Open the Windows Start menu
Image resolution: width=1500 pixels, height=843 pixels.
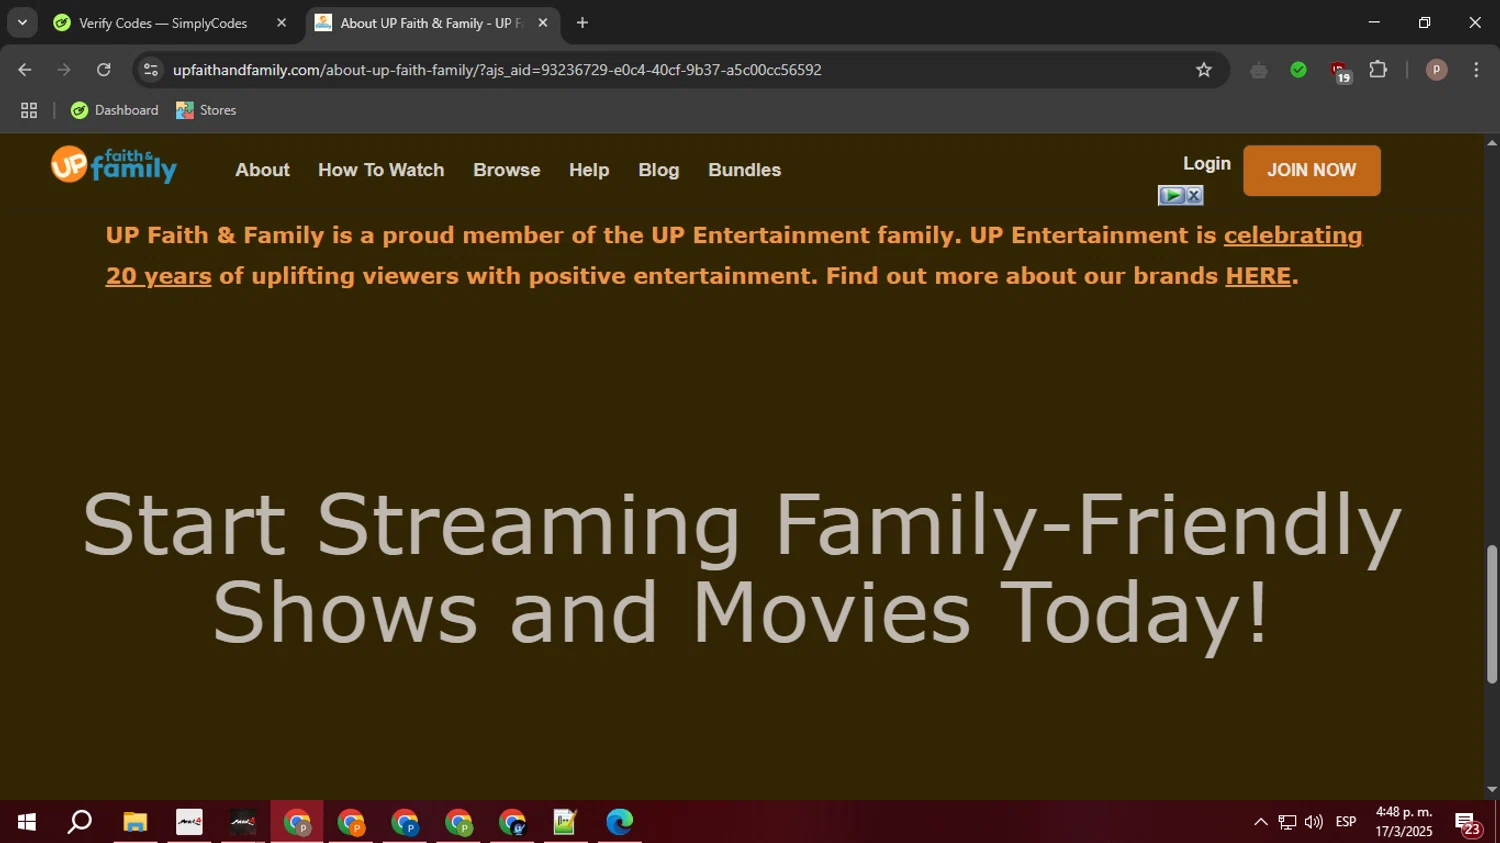pos(27,822)
